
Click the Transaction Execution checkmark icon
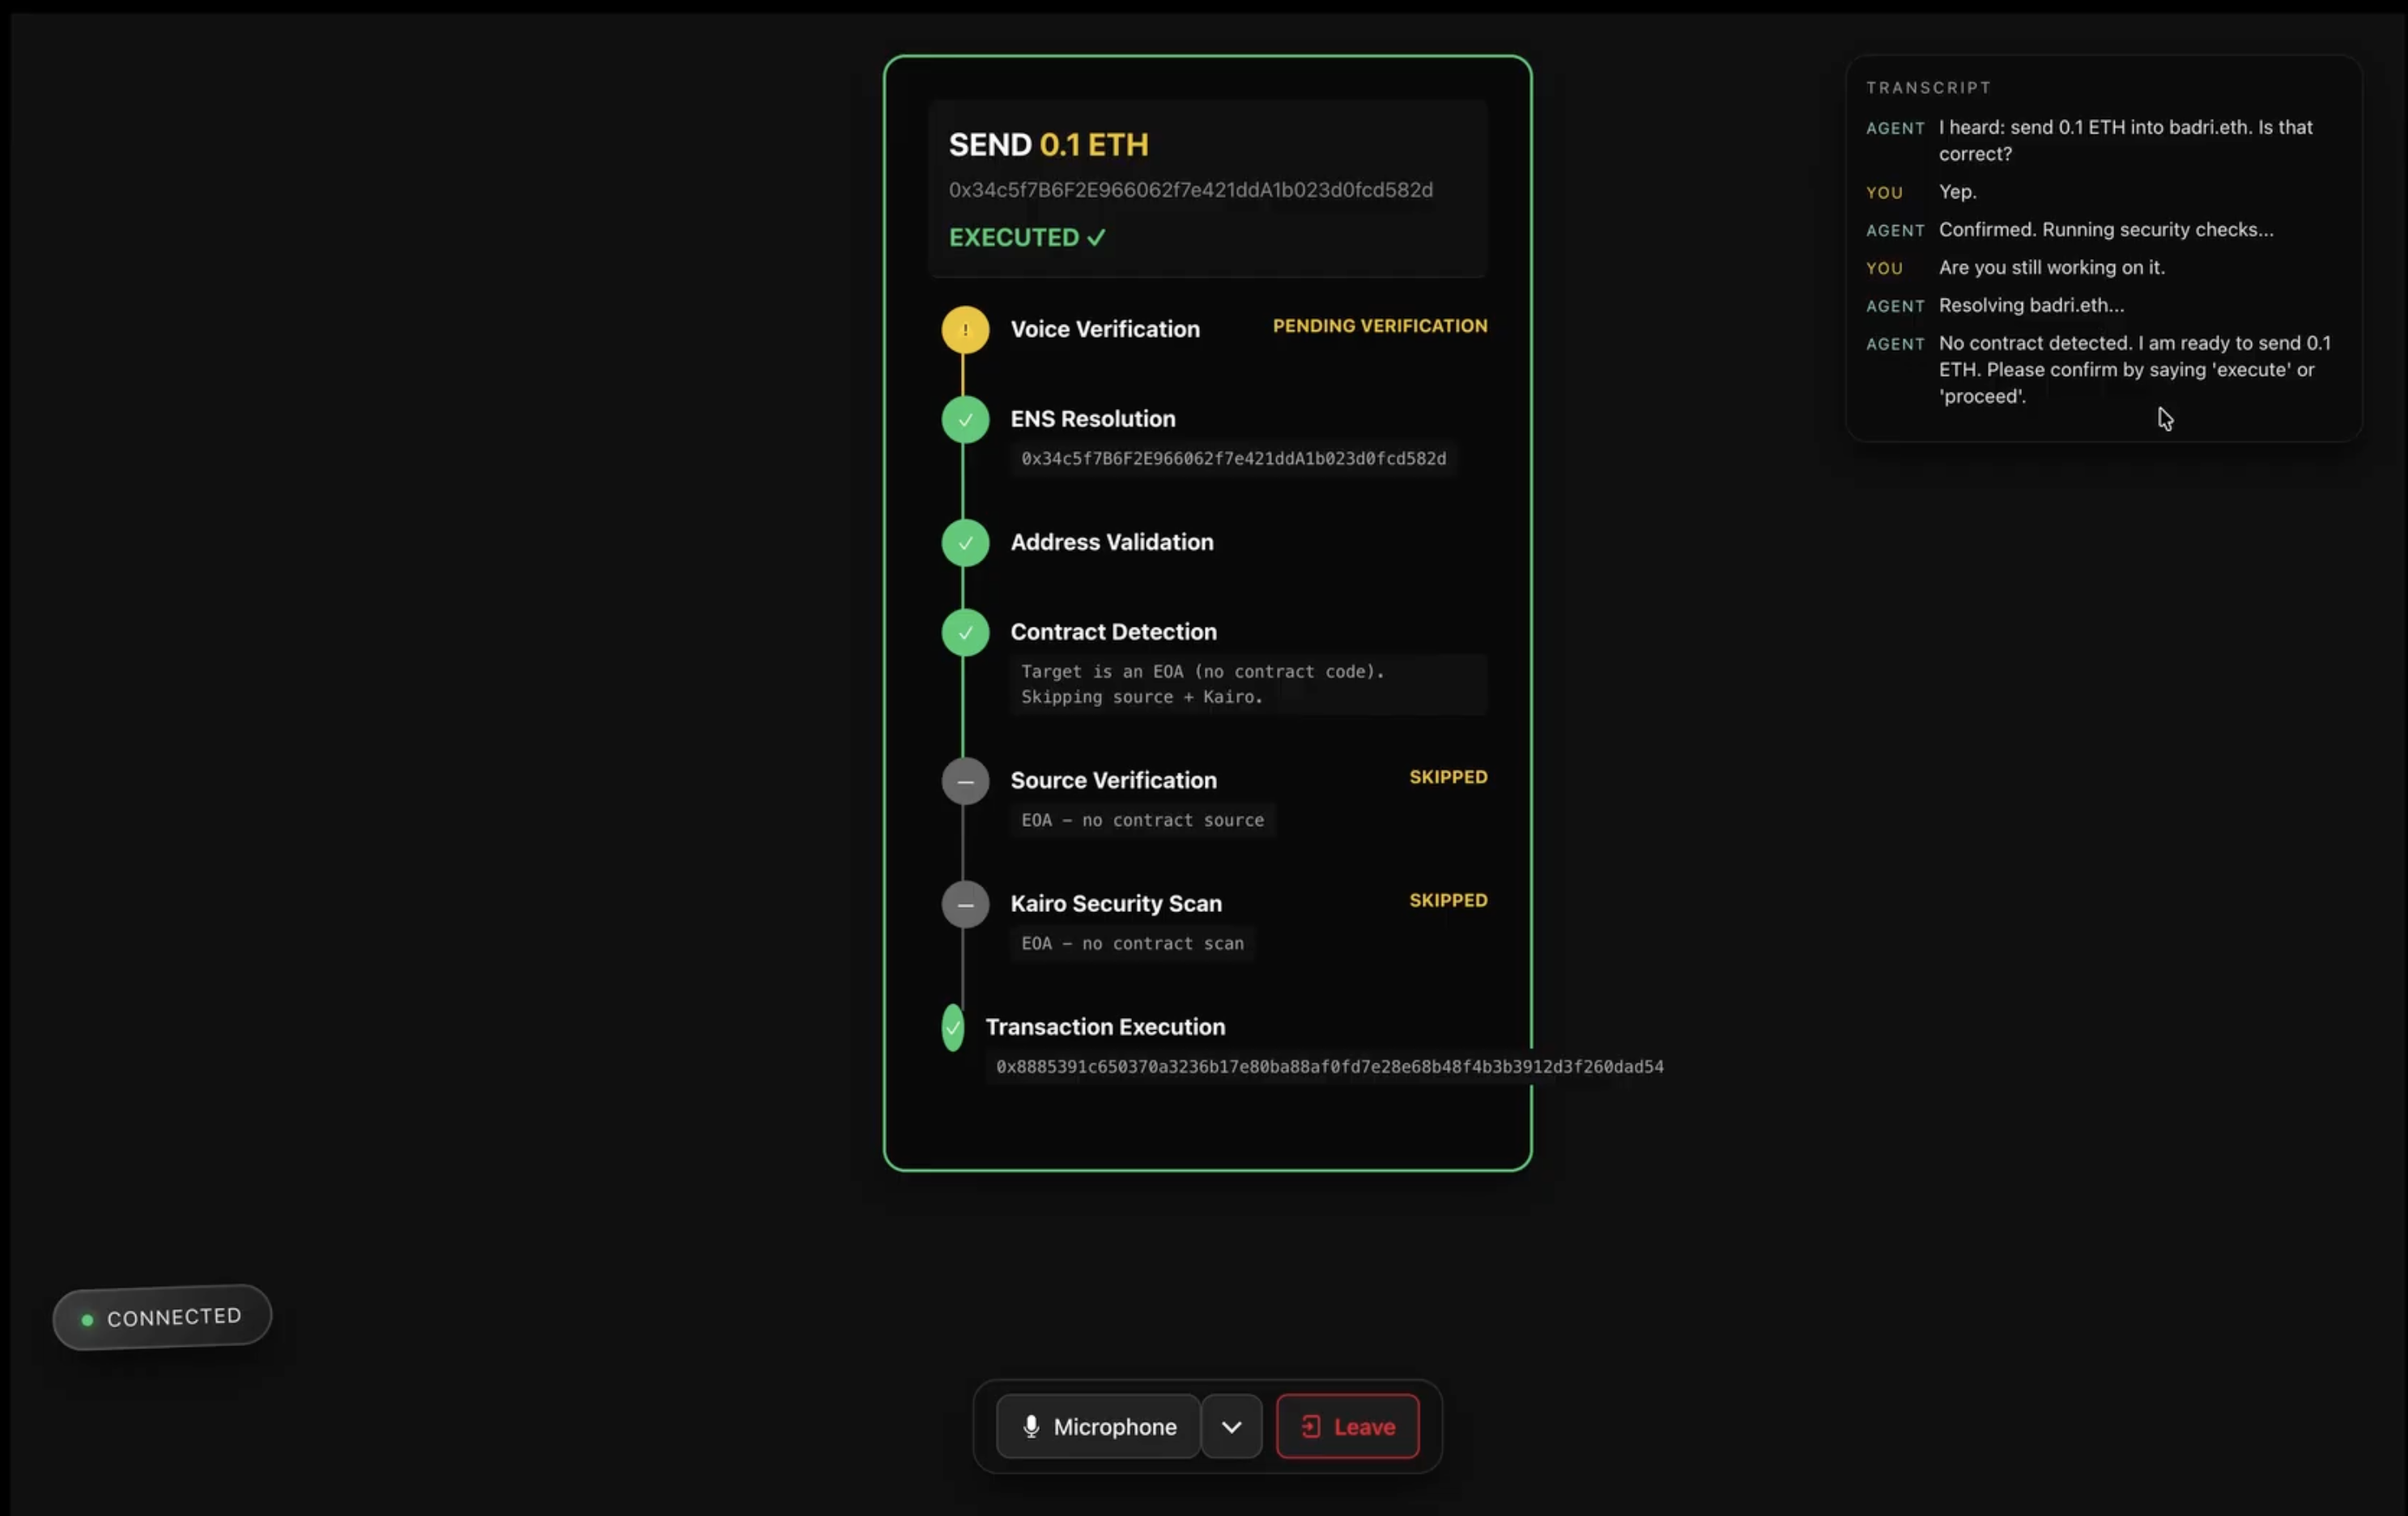tap(951, 1026)
